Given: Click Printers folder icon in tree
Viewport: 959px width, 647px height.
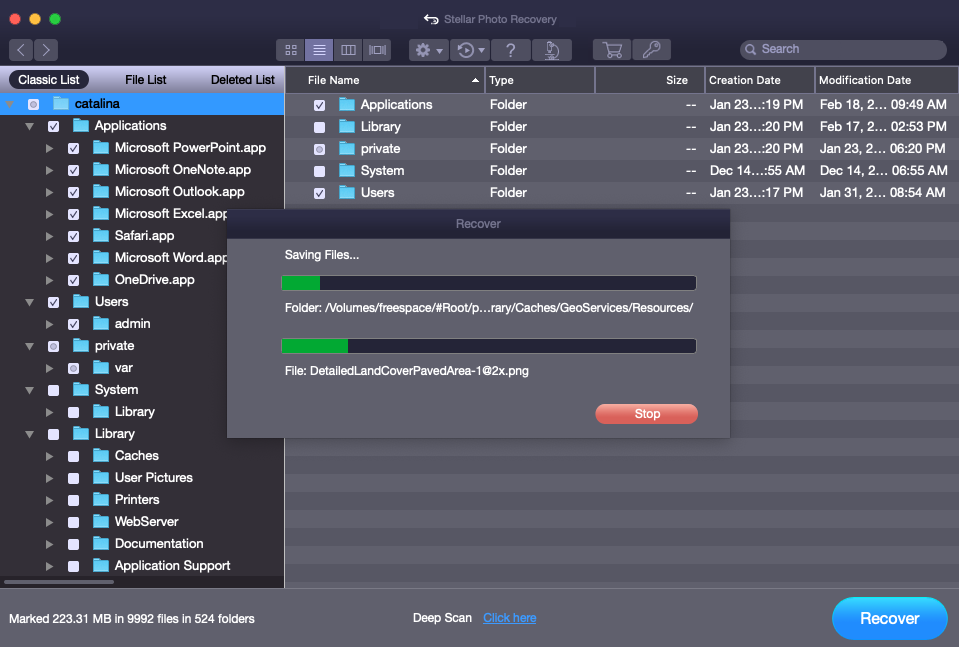Looking at the screenshot, I should [101, 500].
